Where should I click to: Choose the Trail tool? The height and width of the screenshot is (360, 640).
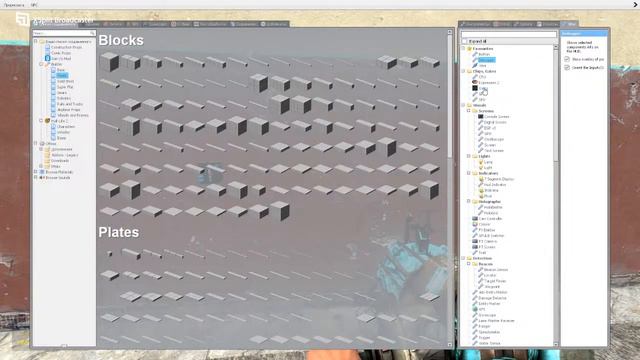coord(482,253)
